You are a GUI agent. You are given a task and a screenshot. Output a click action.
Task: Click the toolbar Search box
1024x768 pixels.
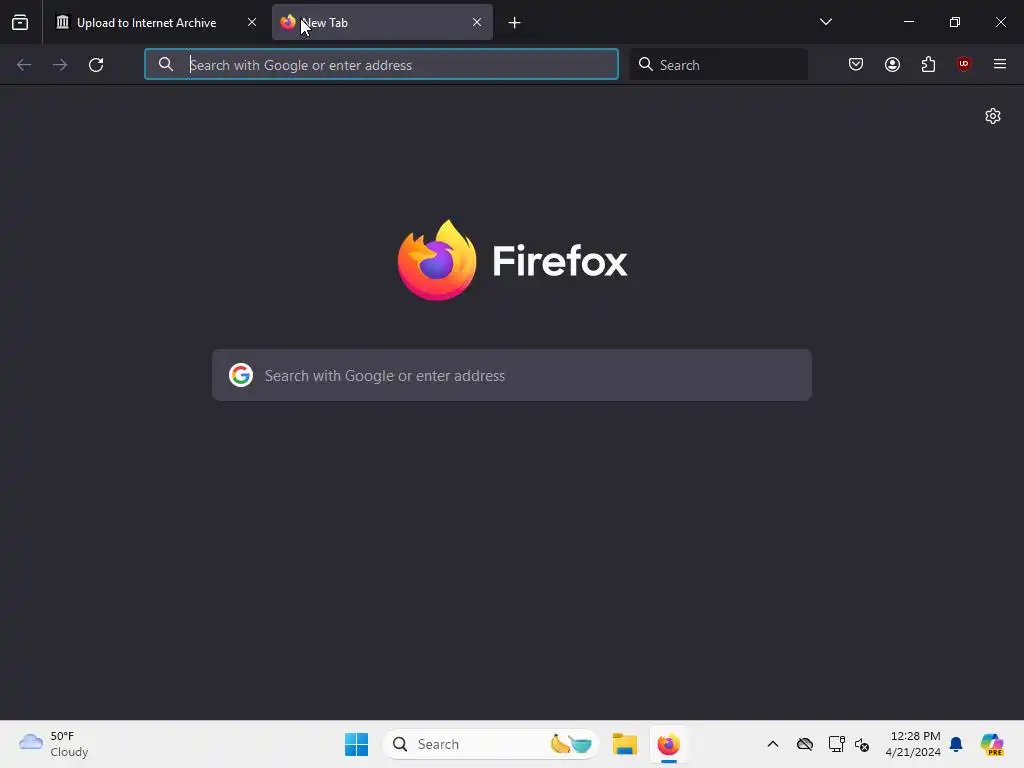718,64
